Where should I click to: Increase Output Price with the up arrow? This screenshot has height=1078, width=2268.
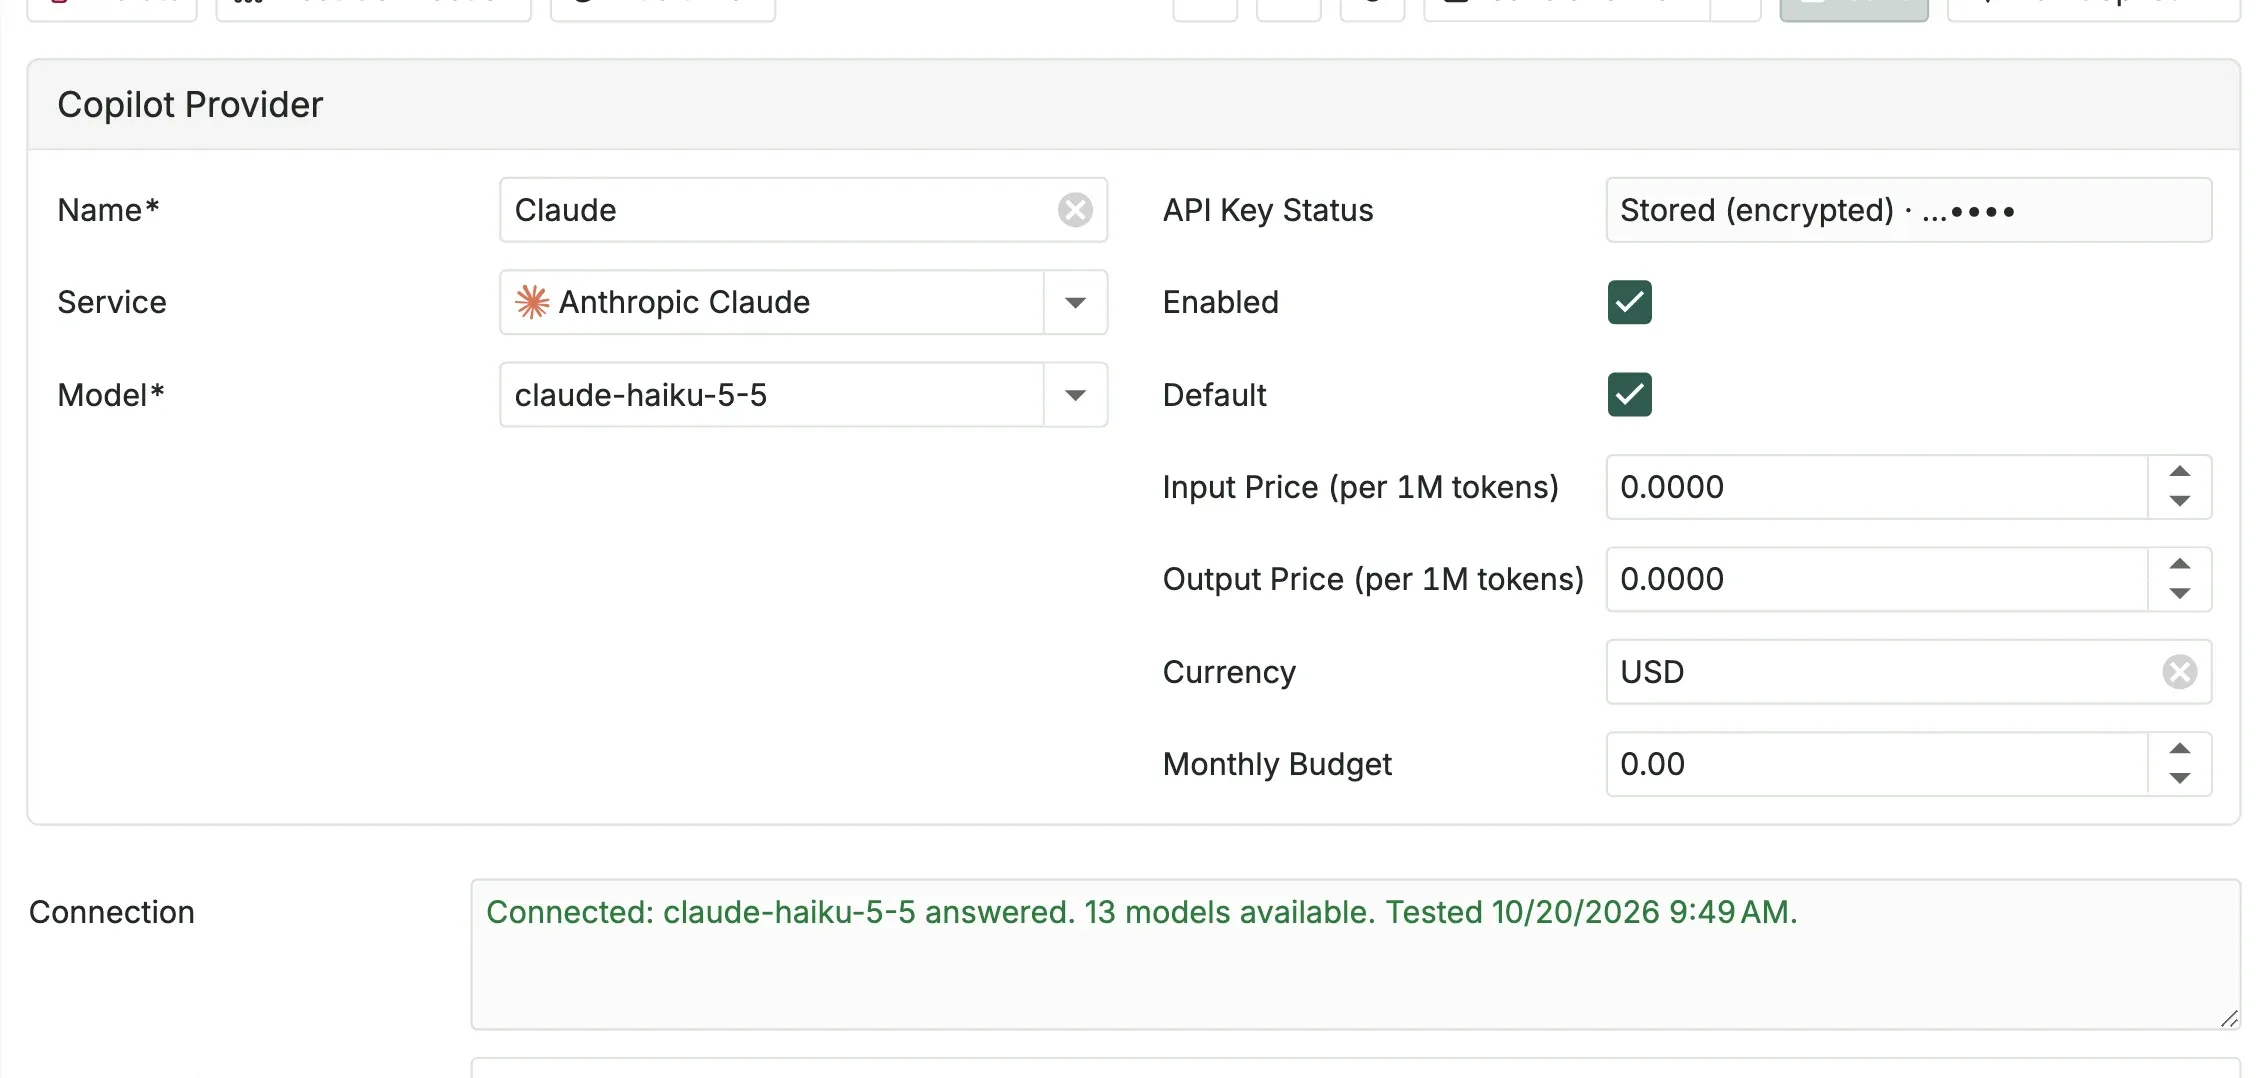(x=2180, y=564)
